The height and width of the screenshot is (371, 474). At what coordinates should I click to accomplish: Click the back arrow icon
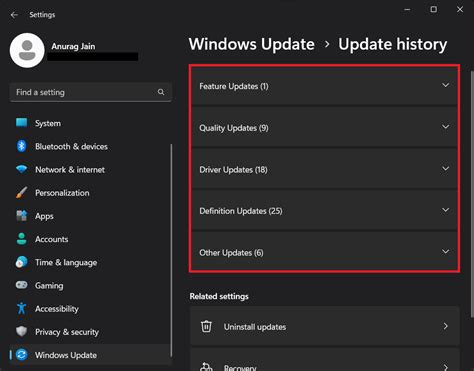pyautogui.click(x=14, y=15)
